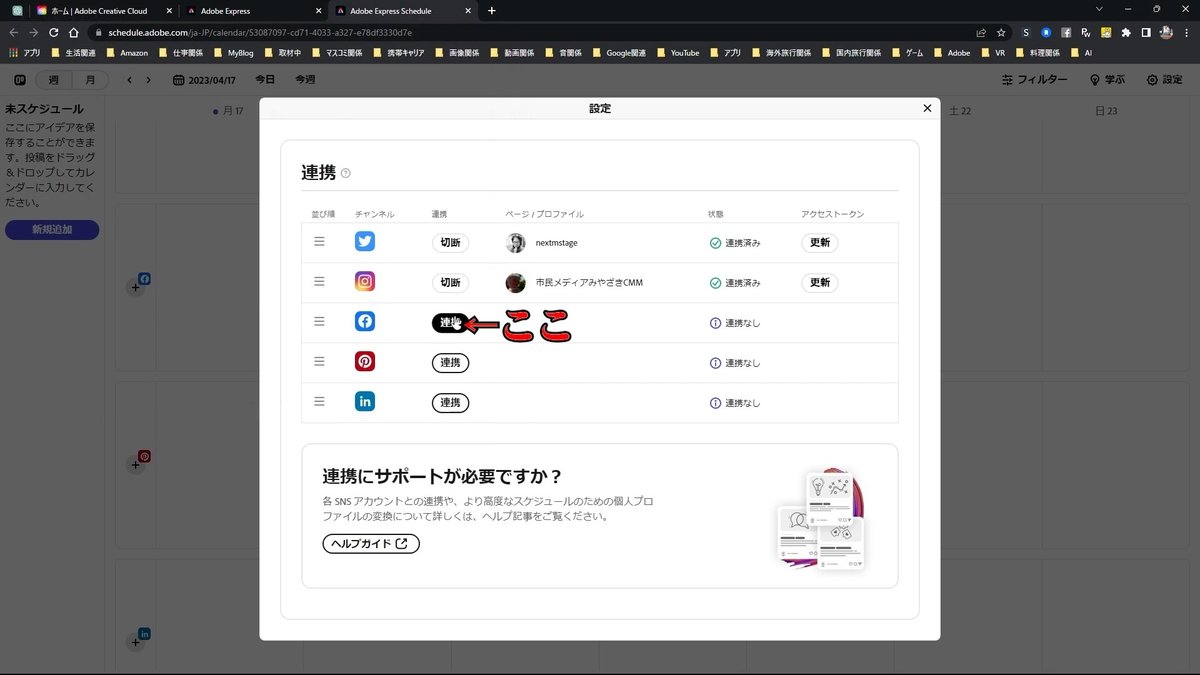Click the Facebook channel icon in the table
The image size is (1200, 675).
click(x=365, y=322)
